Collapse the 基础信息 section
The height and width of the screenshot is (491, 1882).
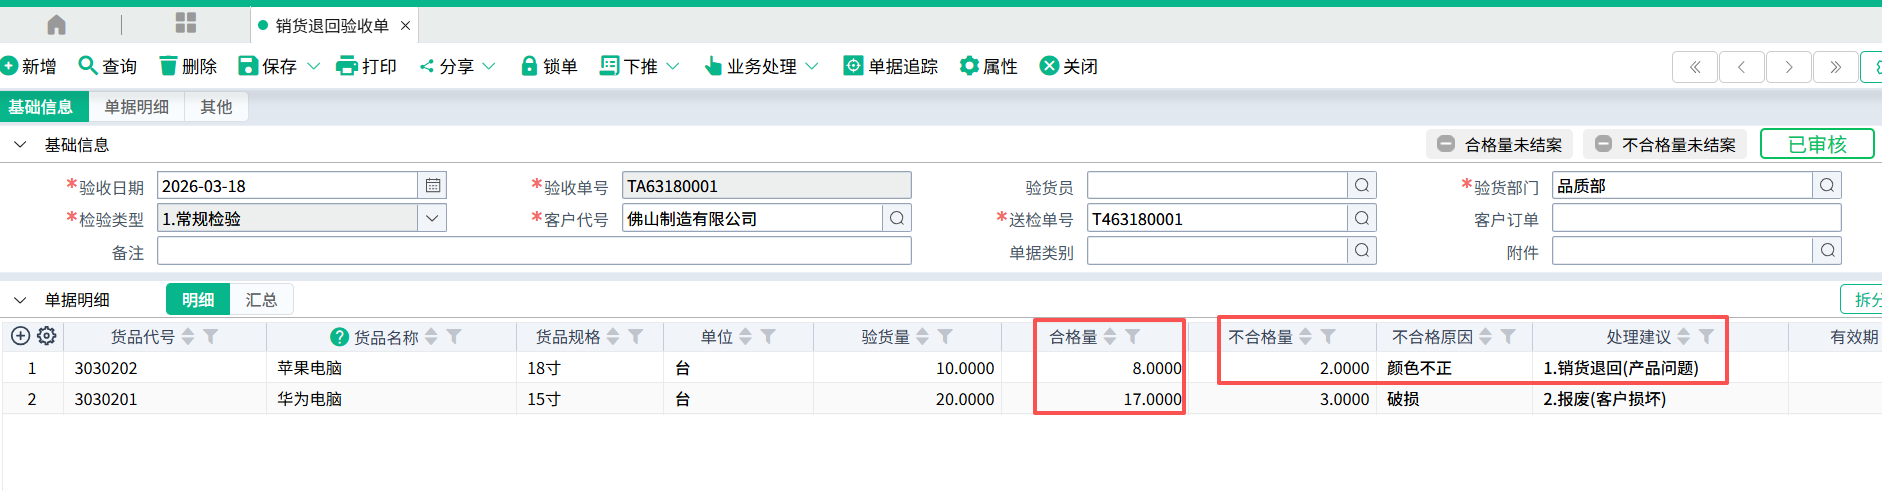pos(20,145)
